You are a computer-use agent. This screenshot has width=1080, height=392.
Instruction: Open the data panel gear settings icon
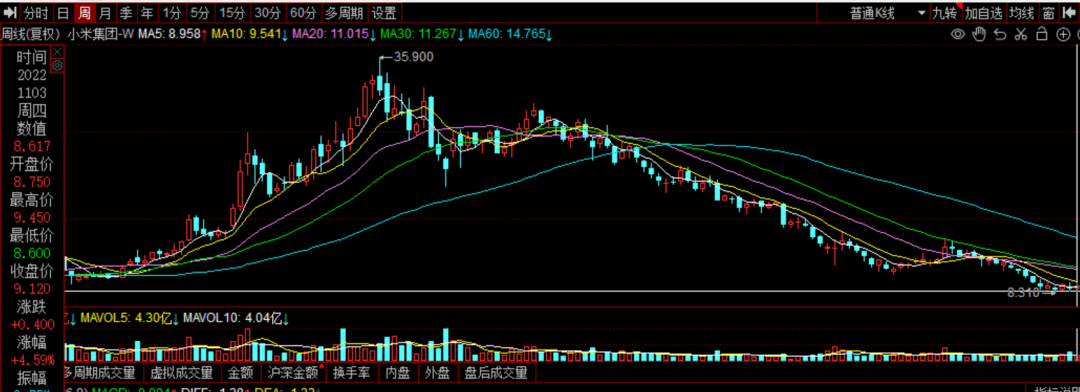[x=58, y=65]
